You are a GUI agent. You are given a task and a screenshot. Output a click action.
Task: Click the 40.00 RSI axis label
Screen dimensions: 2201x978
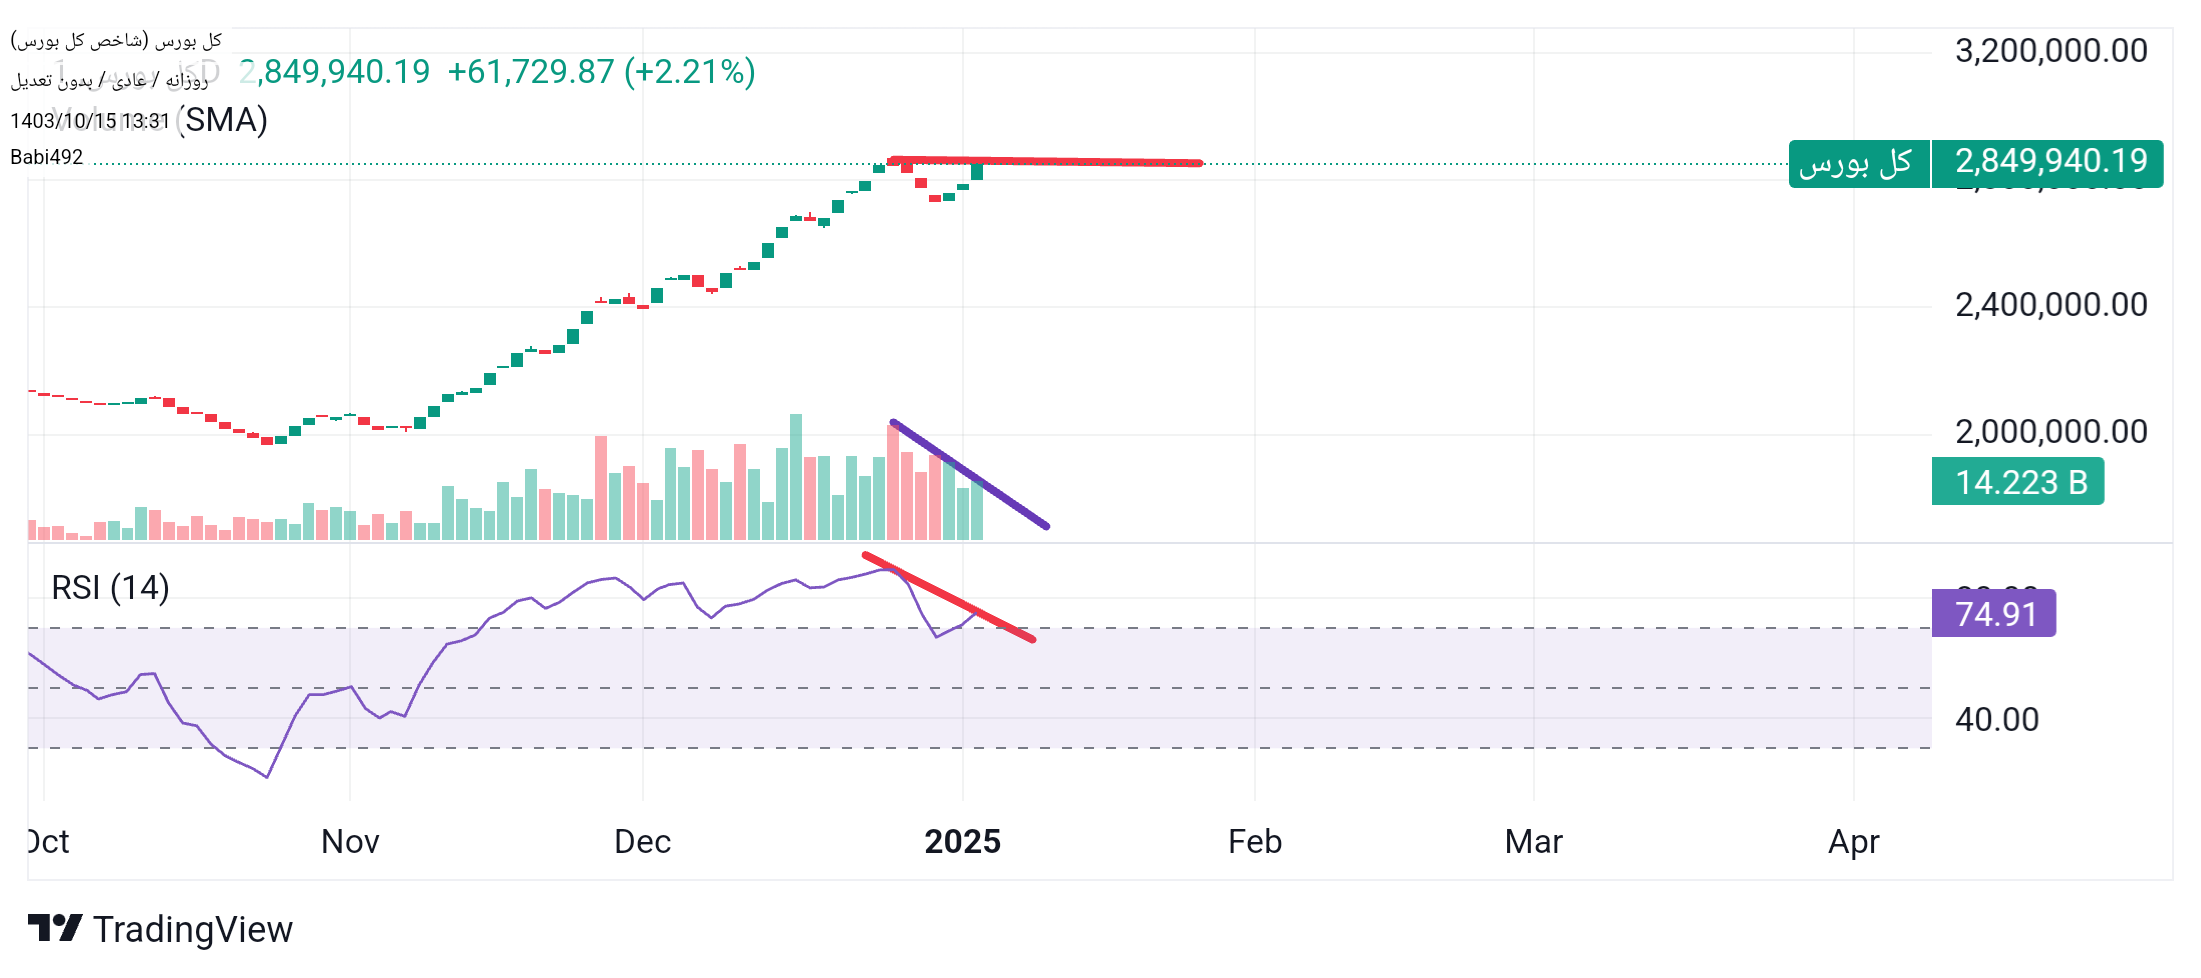1996,719
